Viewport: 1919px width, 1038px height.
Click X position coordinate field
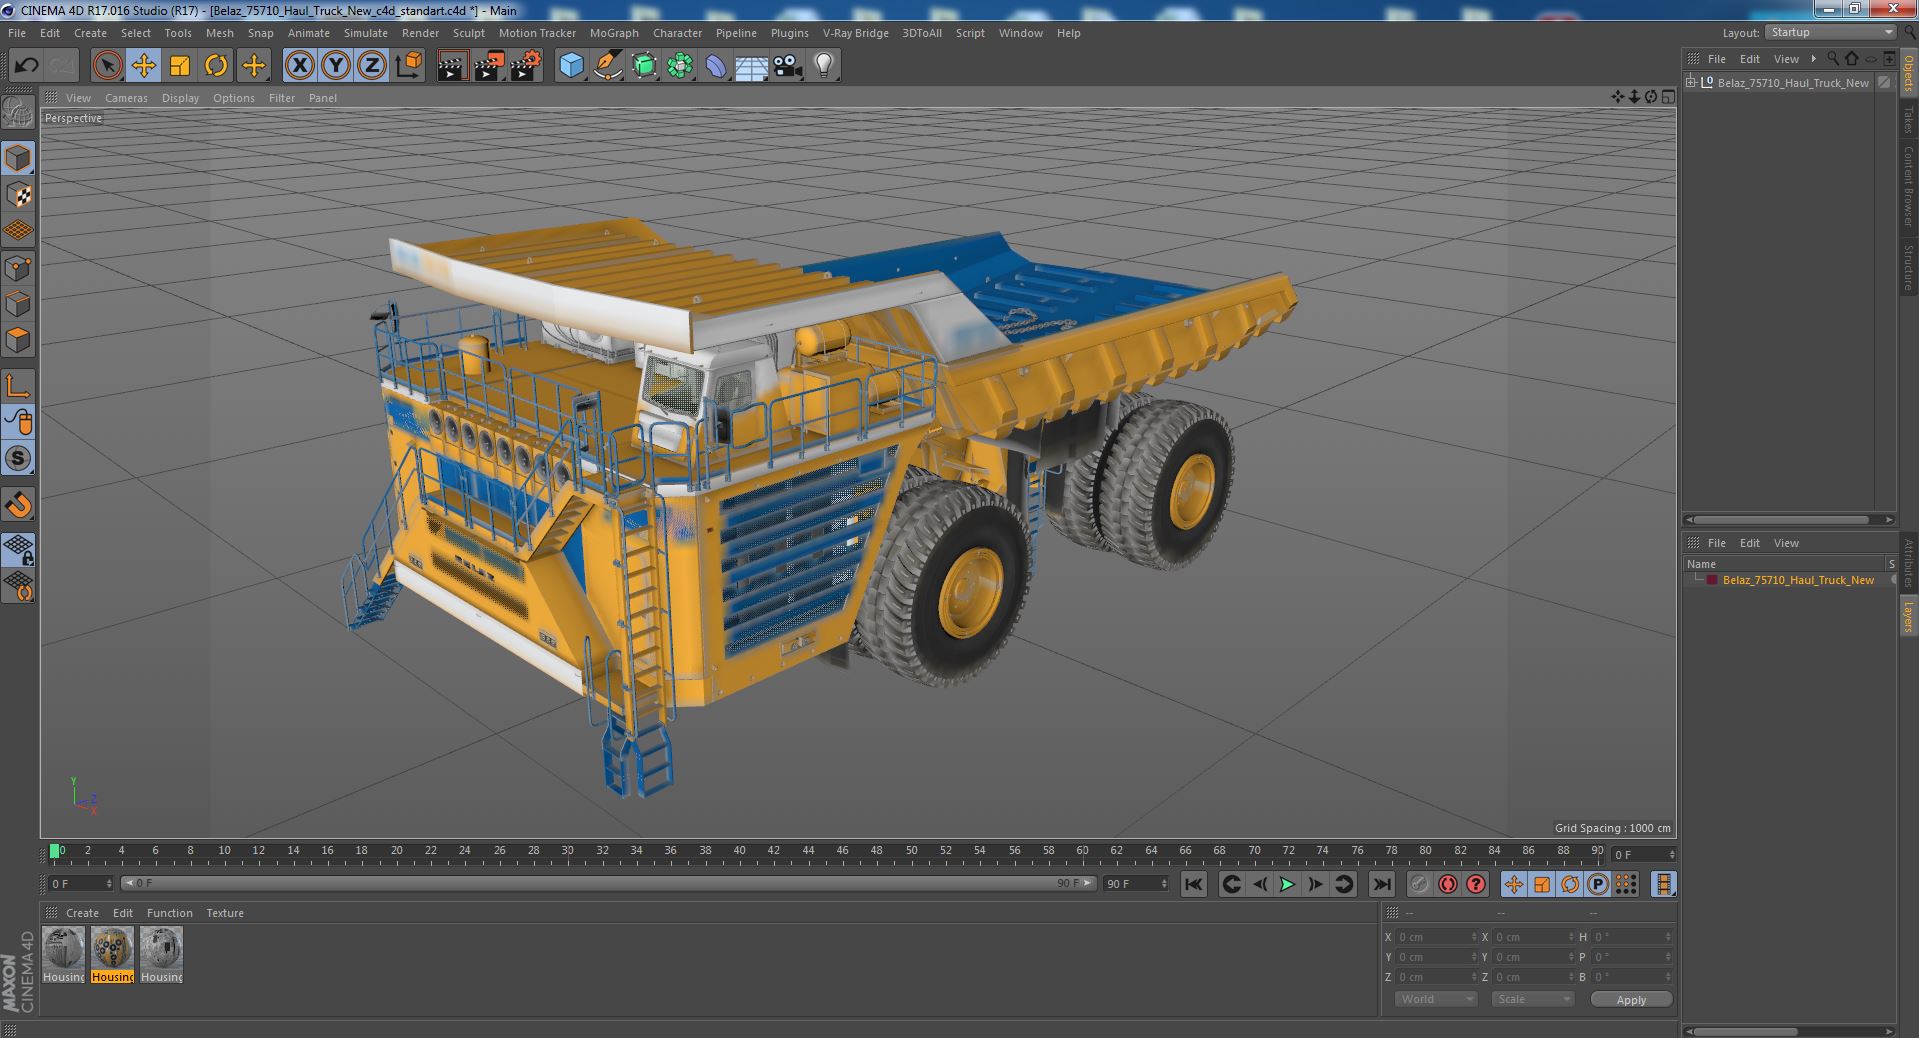pos(1436,937)
